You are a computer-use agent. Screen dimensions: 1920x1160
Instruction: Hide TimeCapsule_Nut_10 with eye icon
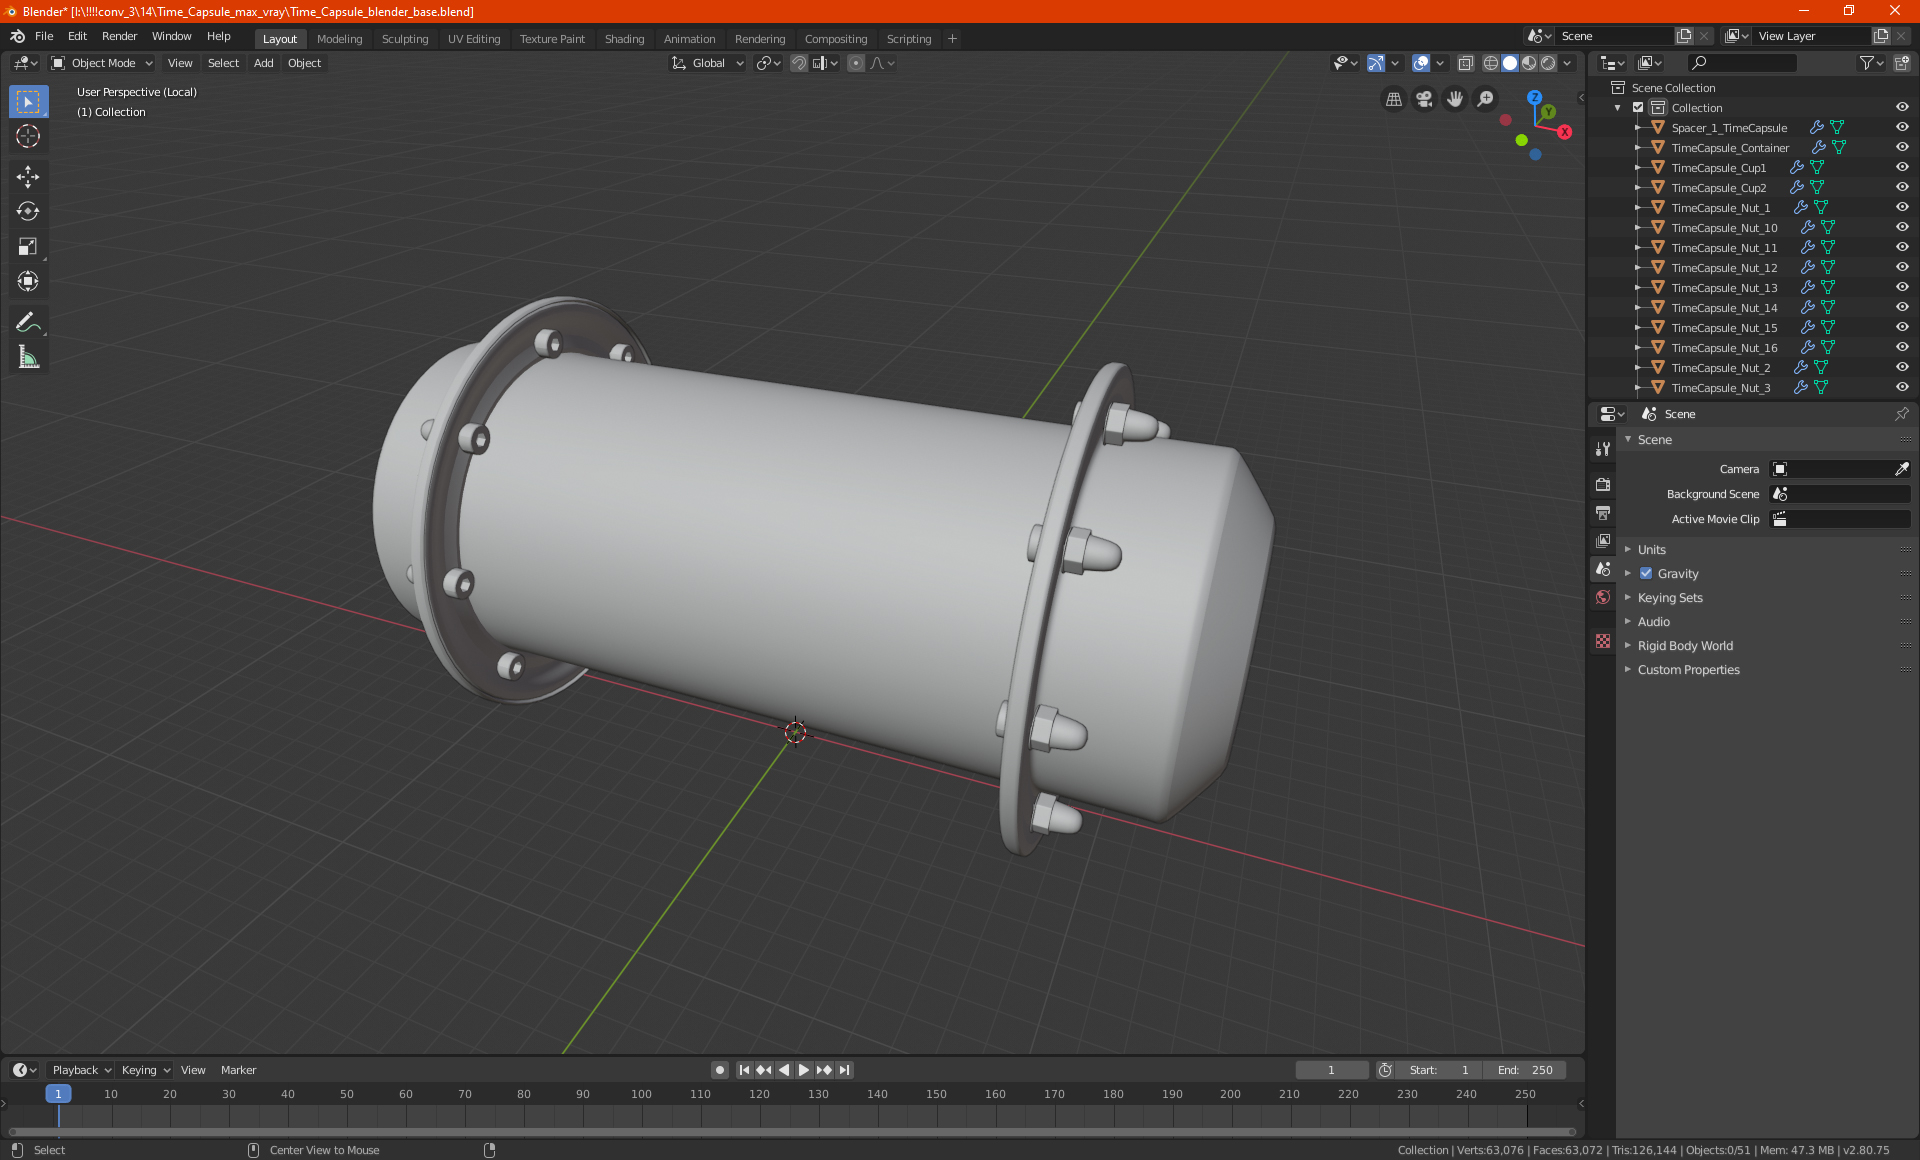(1902, 227)
